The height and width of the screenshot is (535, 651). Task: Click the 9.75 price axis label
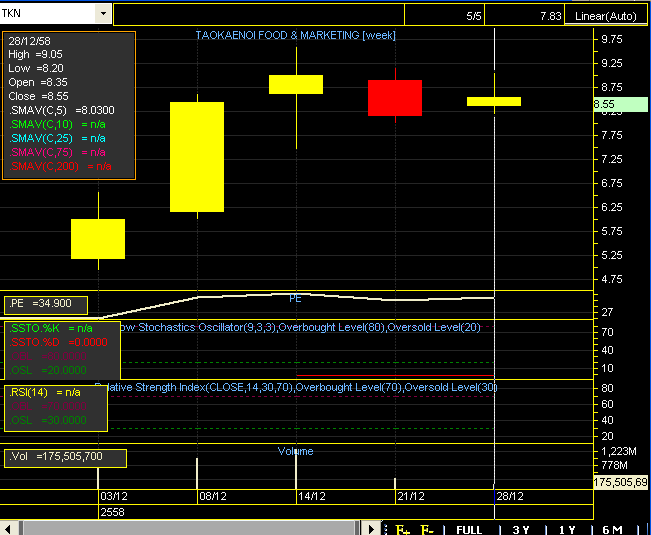612,39
